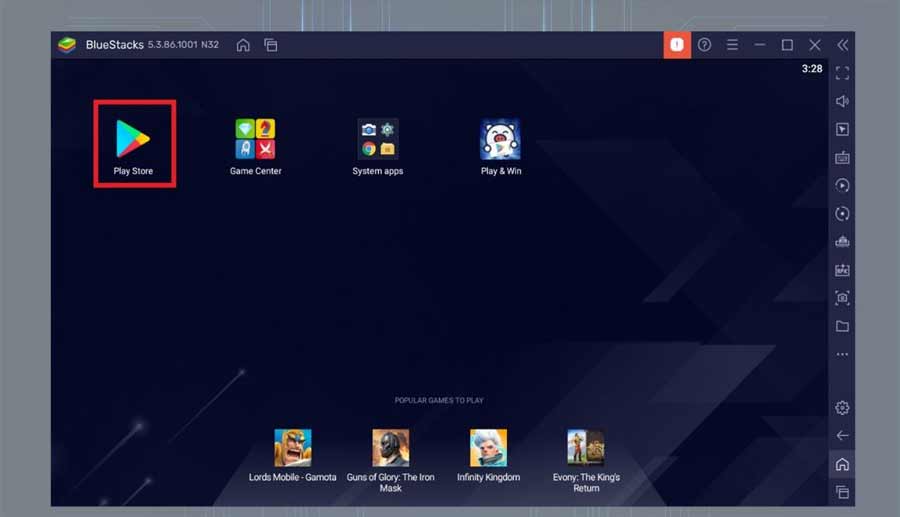Viewport: 900px width, 517px height.
Task: Click the orange notification alert icon
Action: pyautogui.click(x=677, y=45)
